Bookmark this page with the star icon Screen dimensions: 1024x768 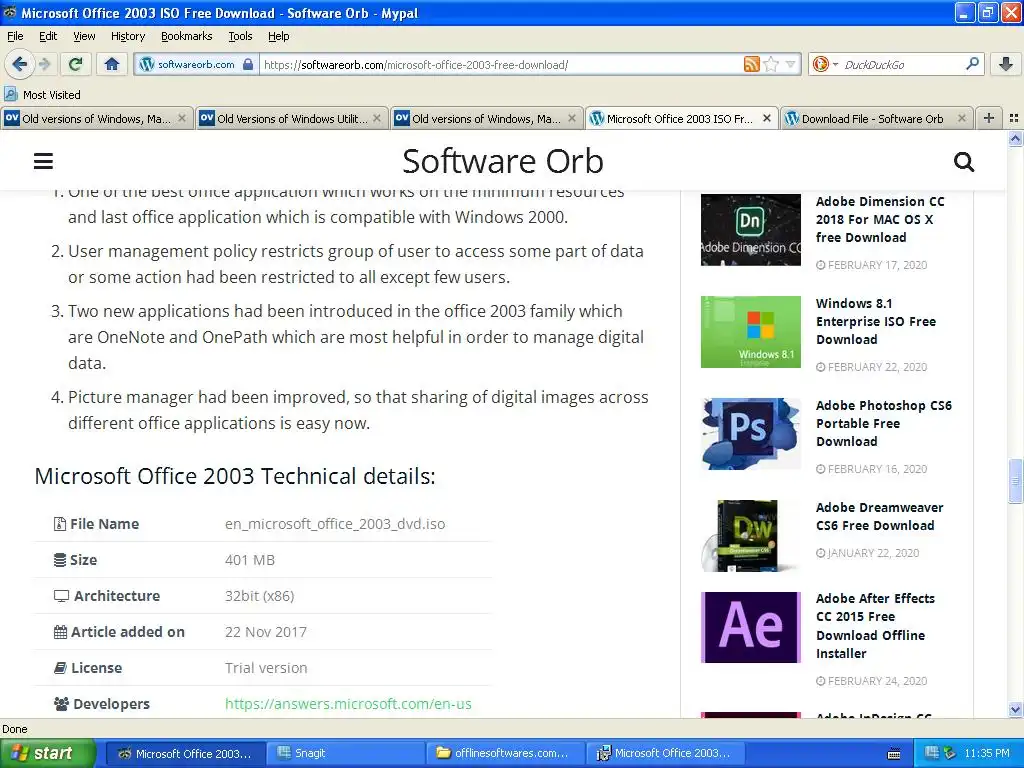771,64
